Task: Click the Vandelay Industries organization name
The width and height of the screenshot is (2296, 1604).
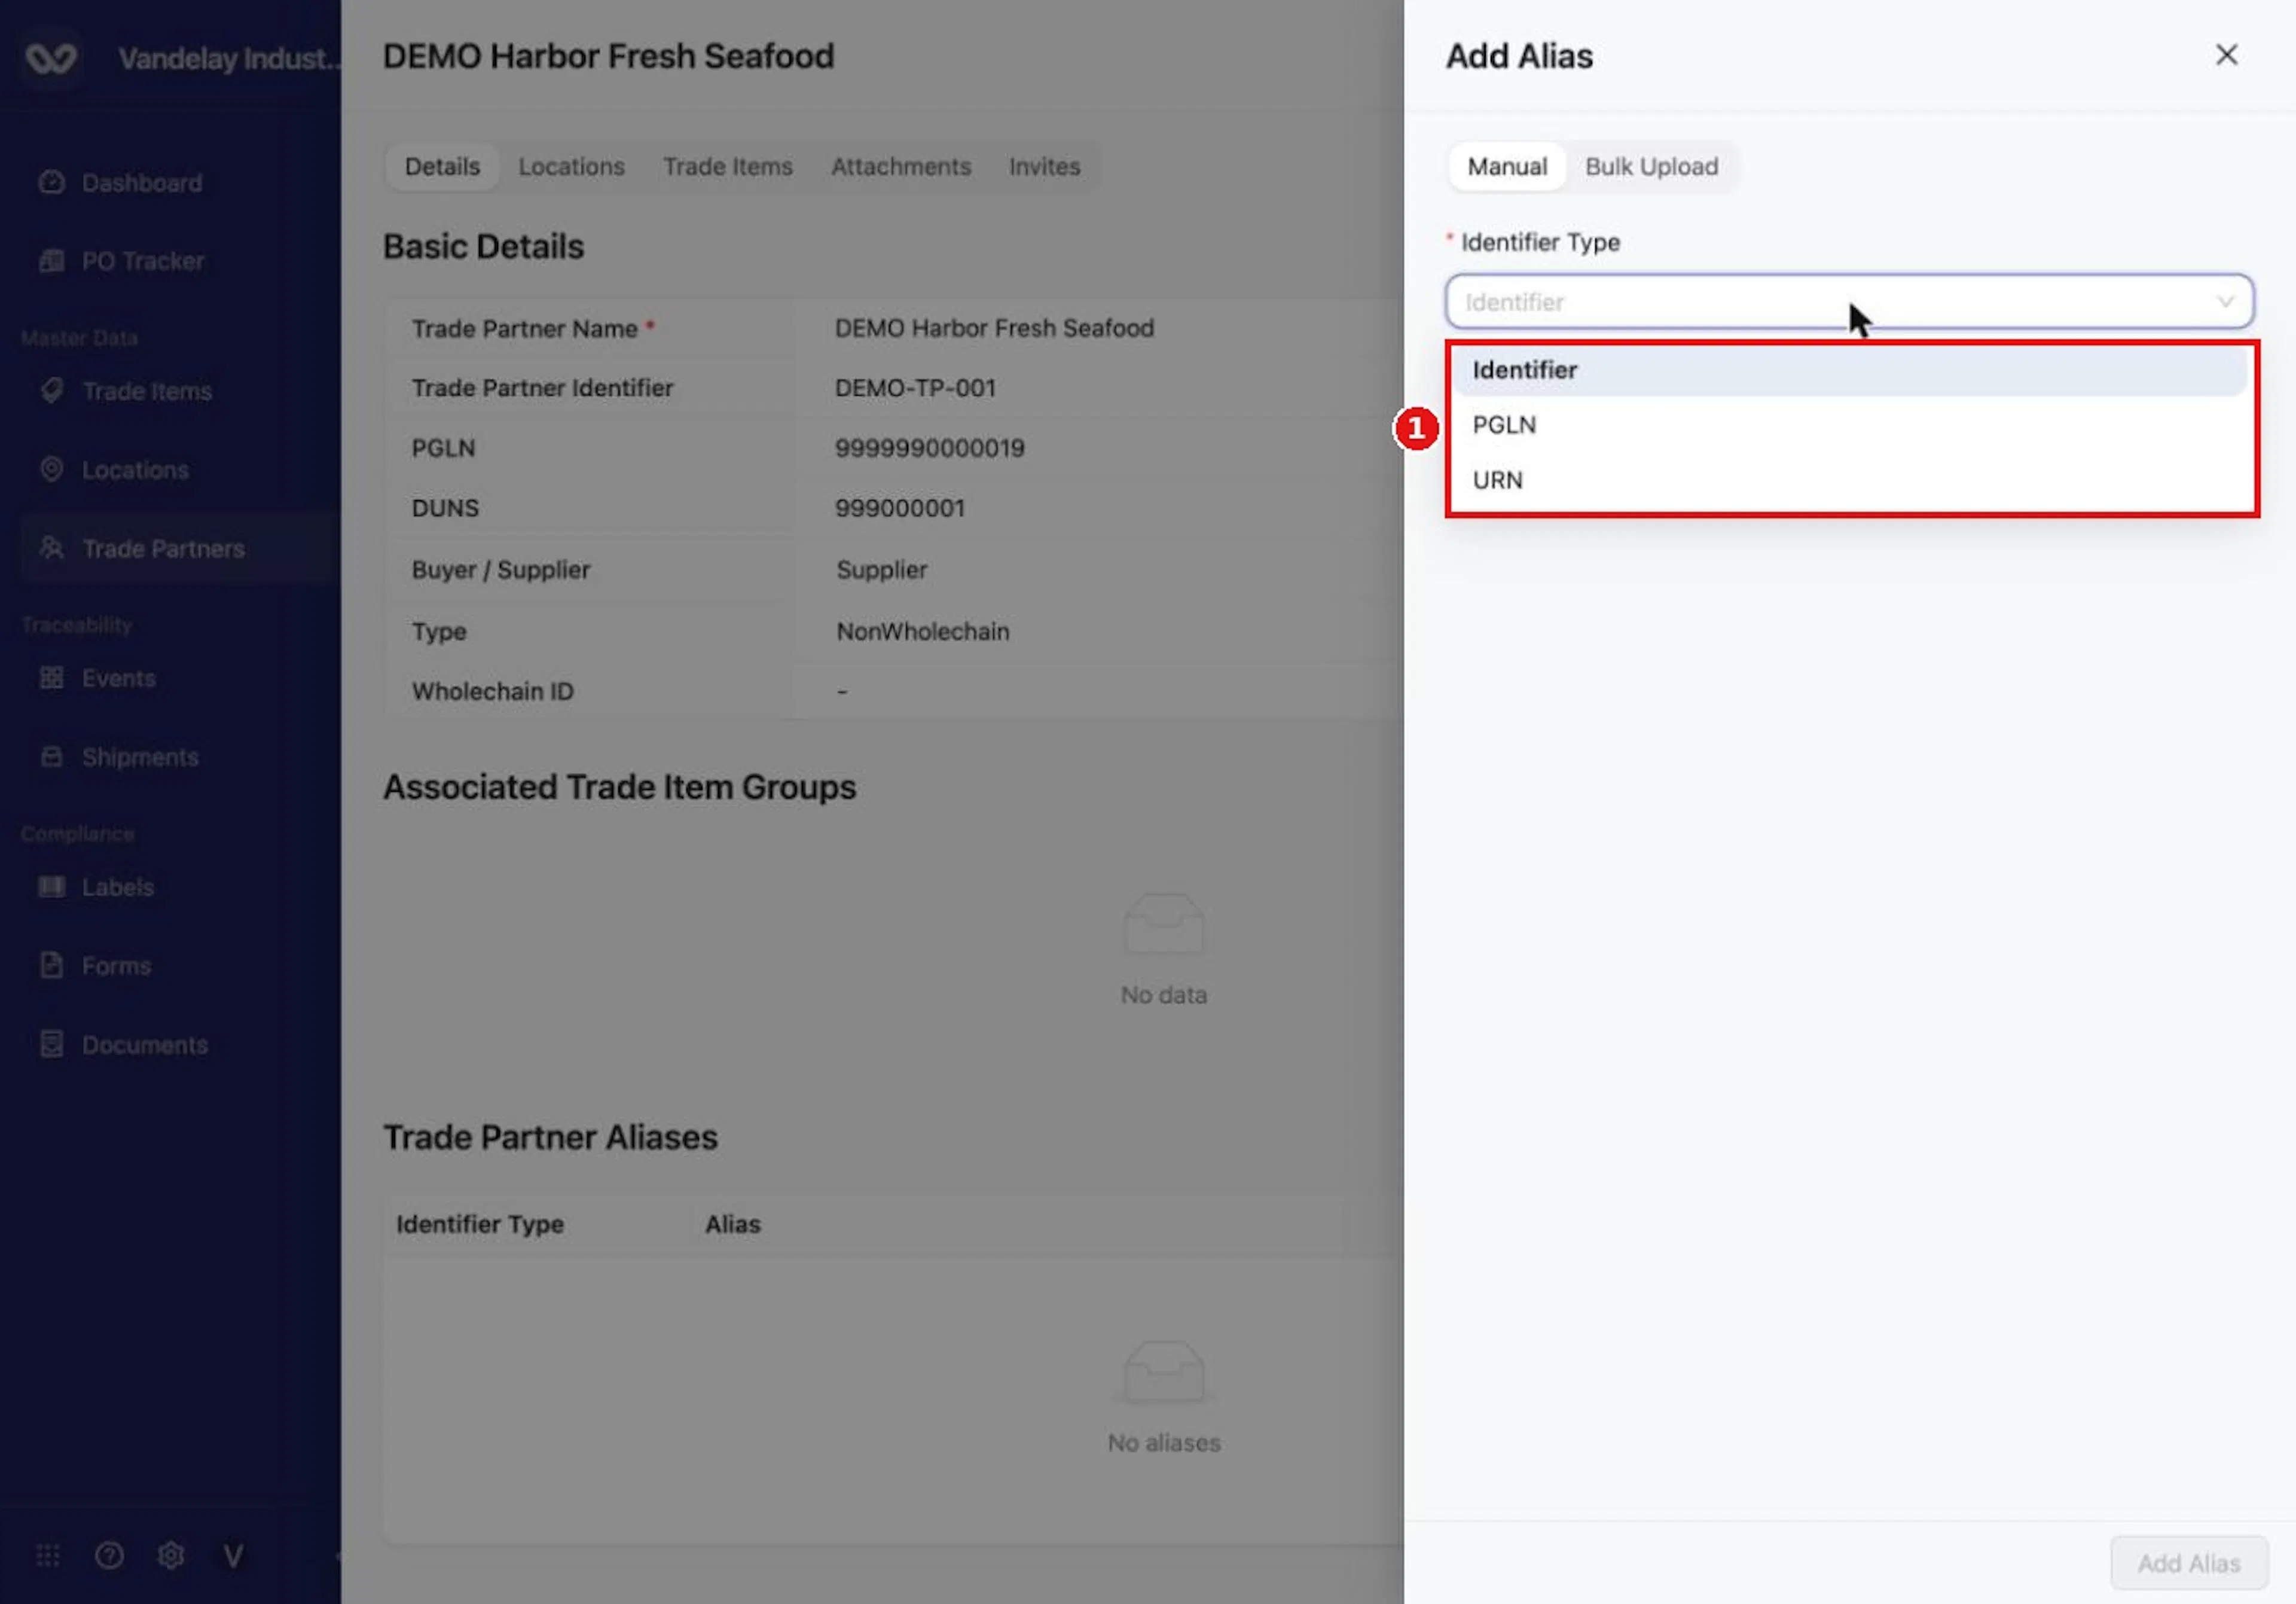Action: 229,58
